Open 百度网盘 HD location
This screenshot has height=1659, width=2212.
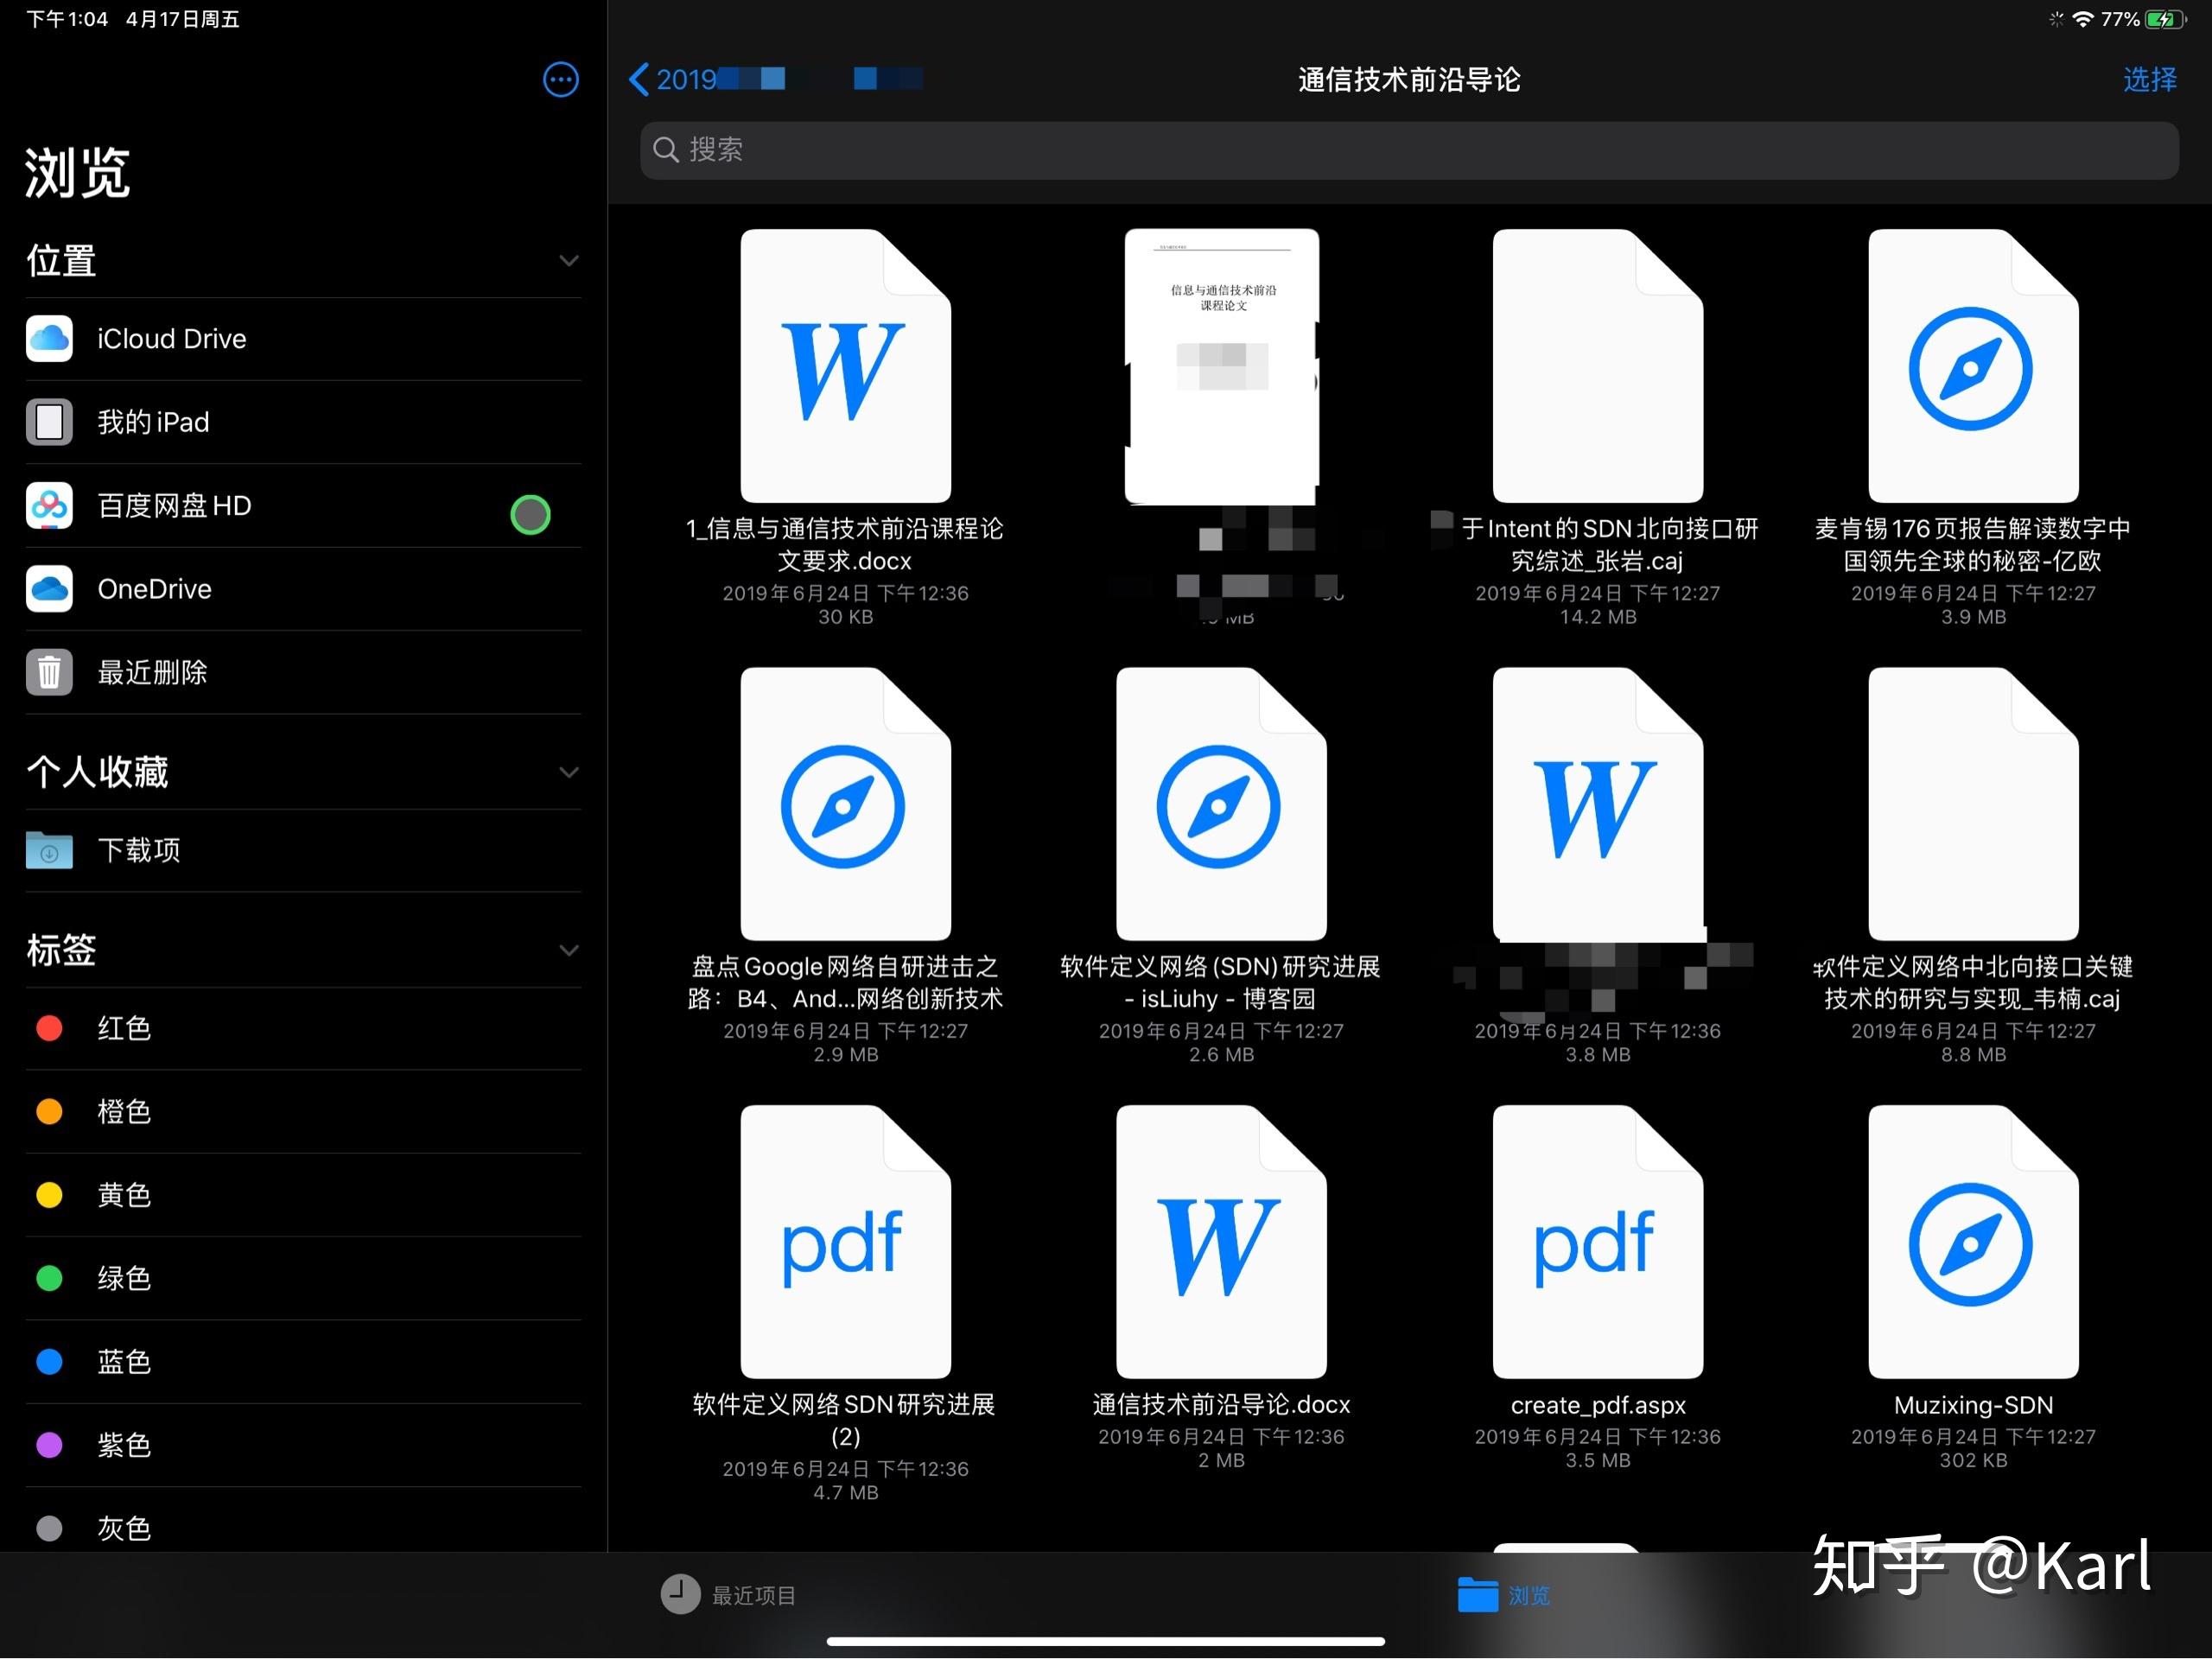coord(303,506)
